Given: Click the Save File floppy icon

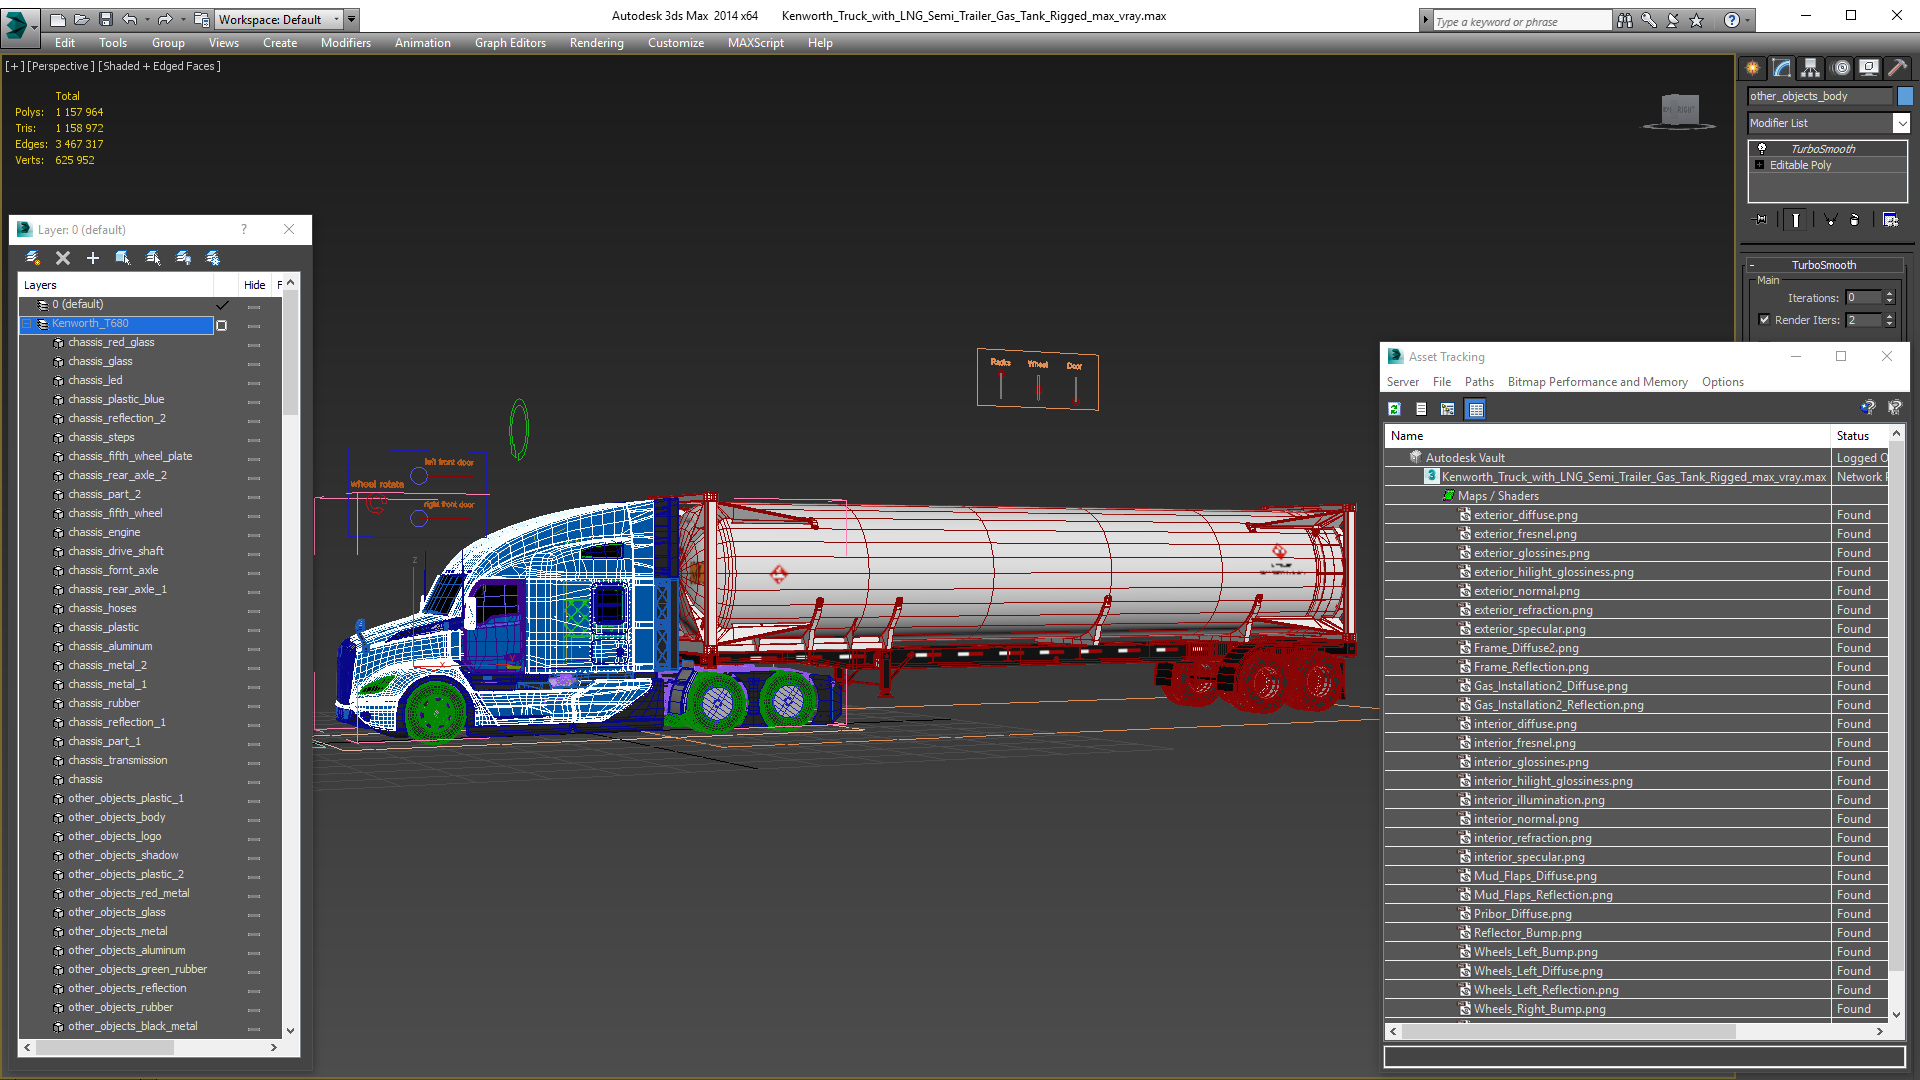Looking at the screenshot, I should (x=105, y=19).
